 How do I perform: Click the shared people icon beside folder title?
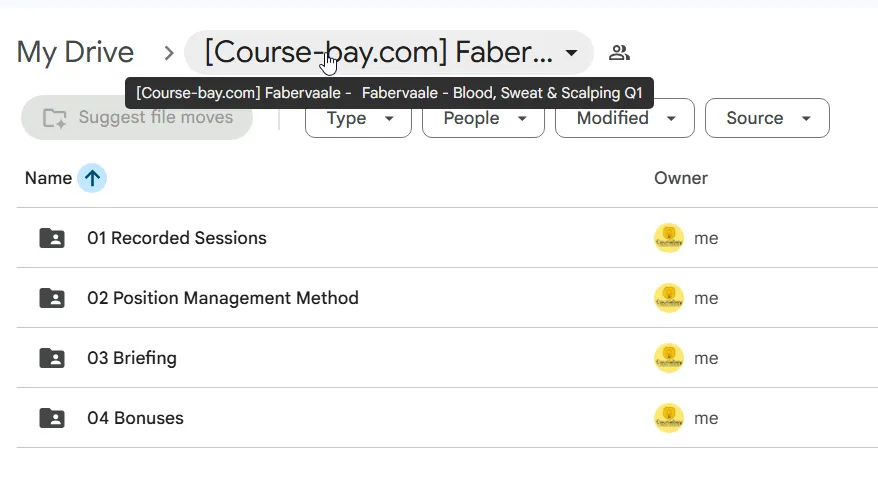pos(619,53)
